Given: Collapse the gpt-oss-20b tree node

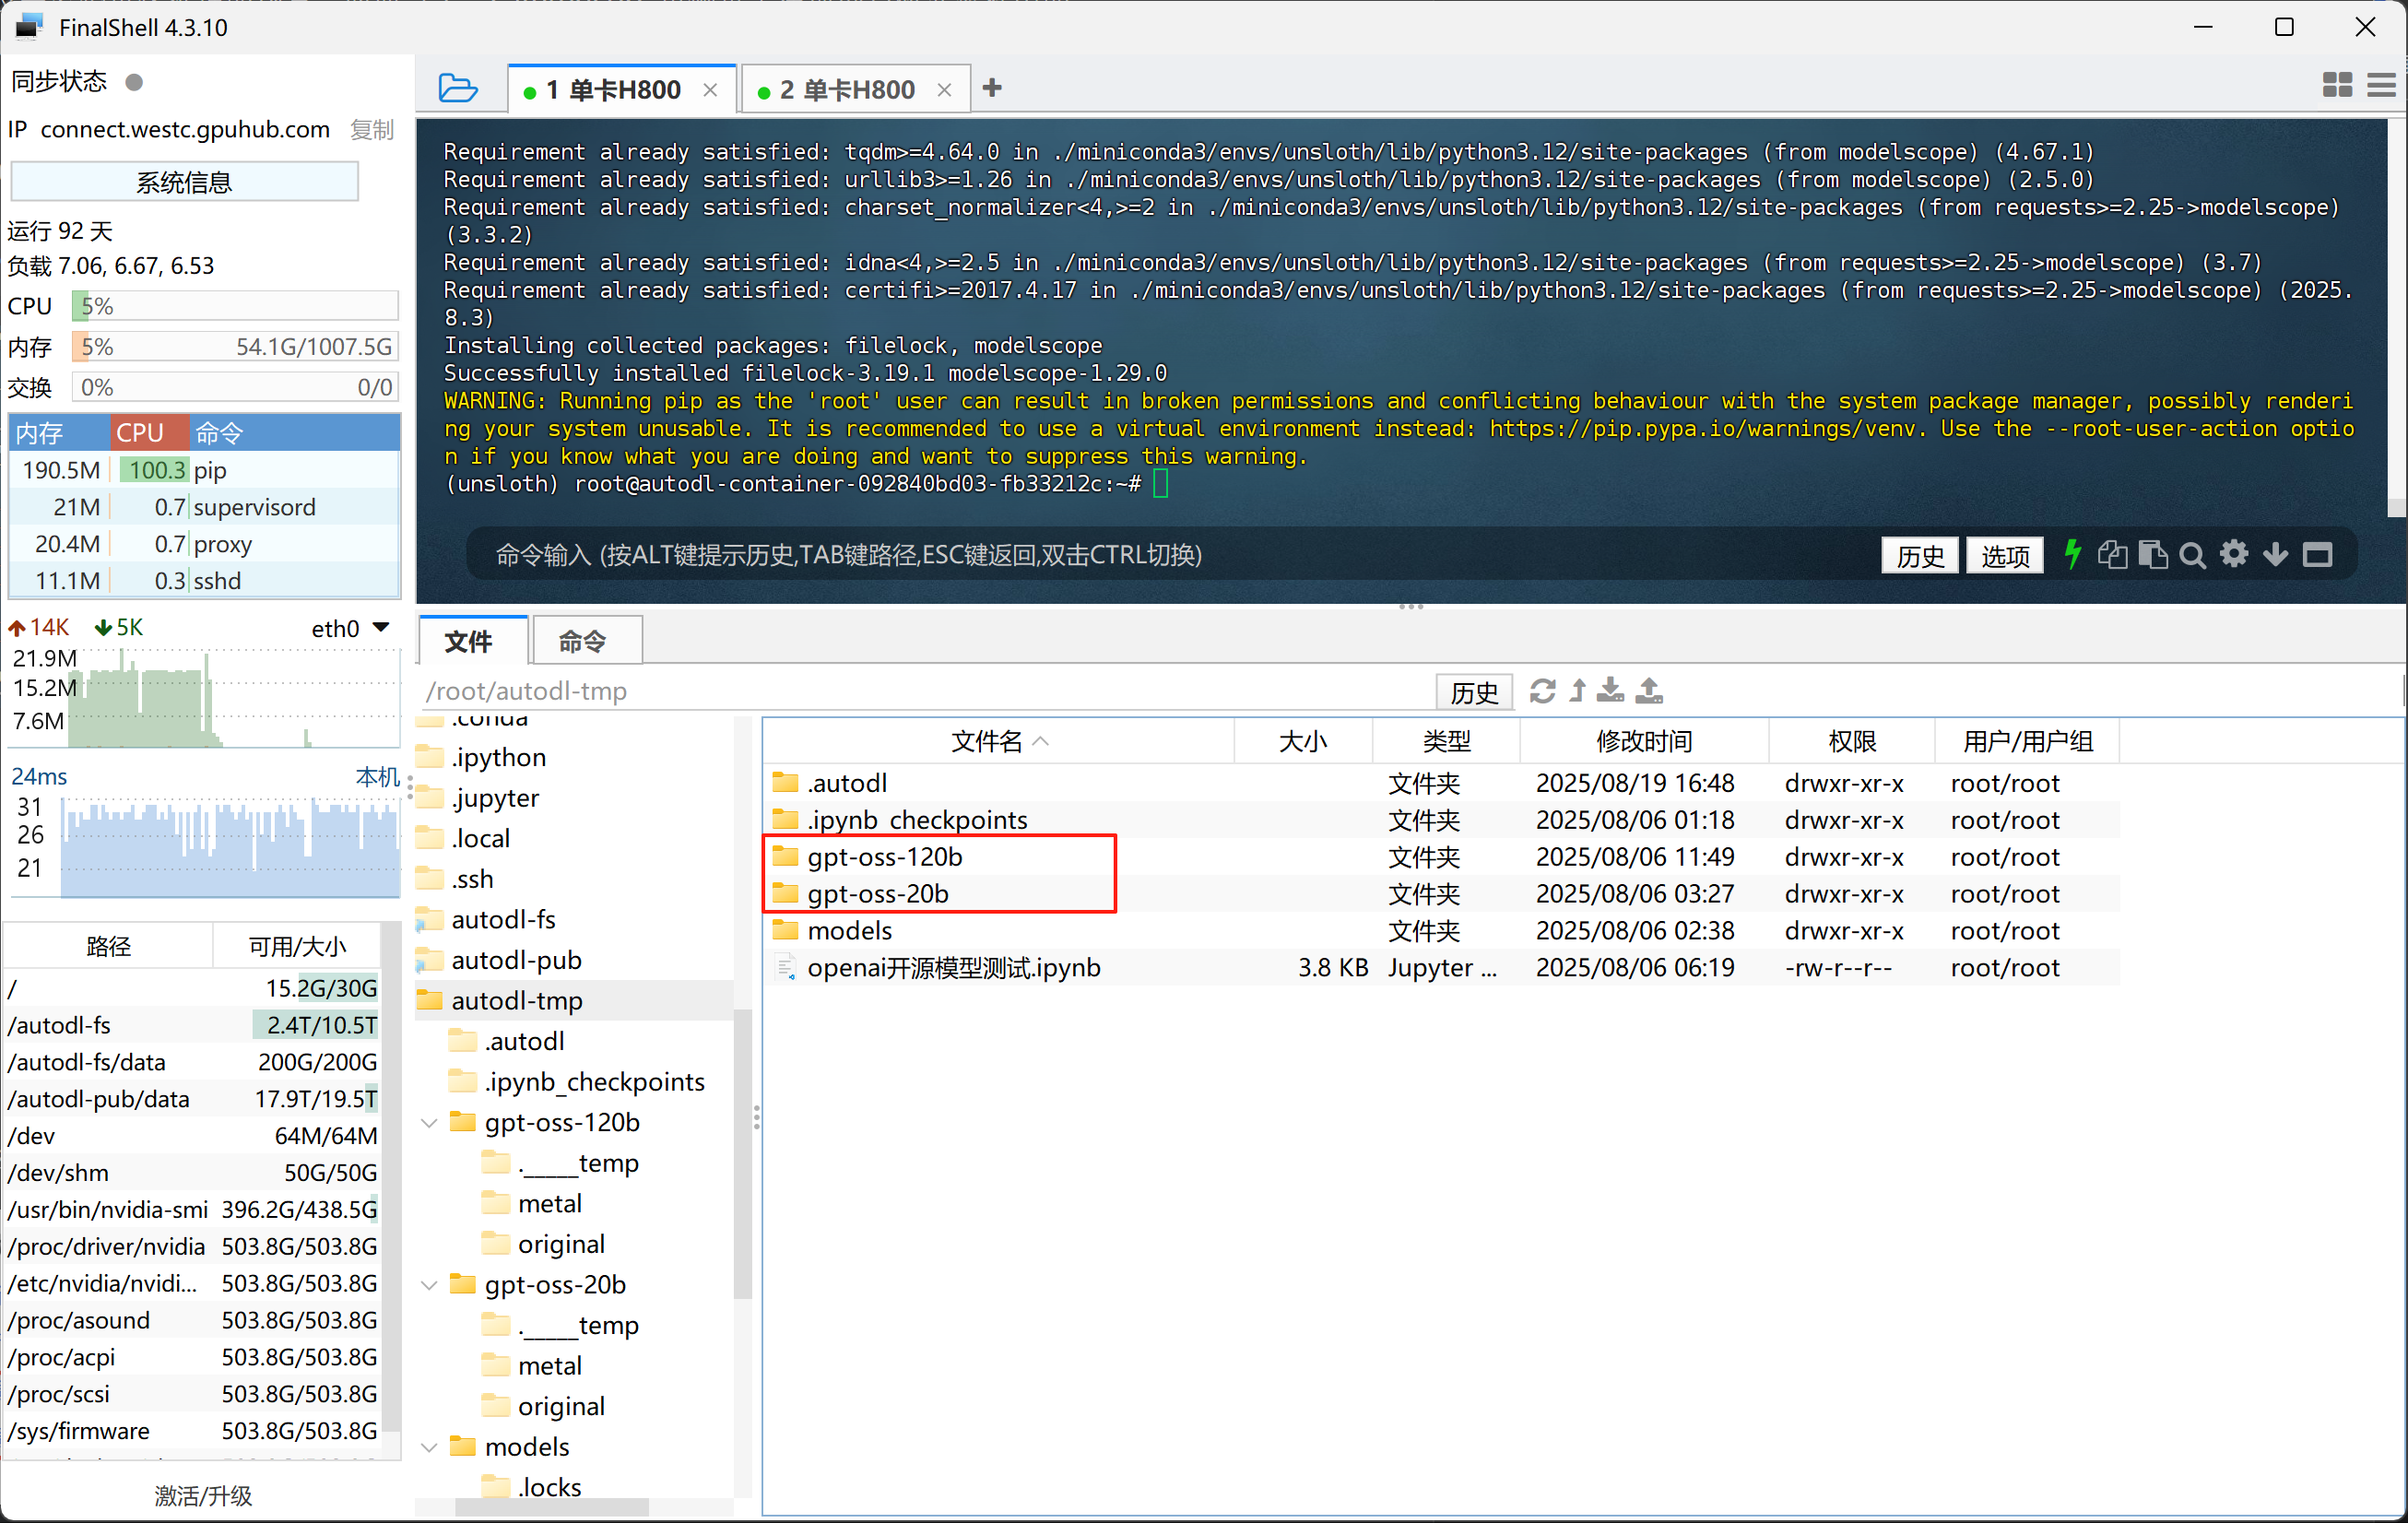Looking at the screenshot, I should [430, 1285].
